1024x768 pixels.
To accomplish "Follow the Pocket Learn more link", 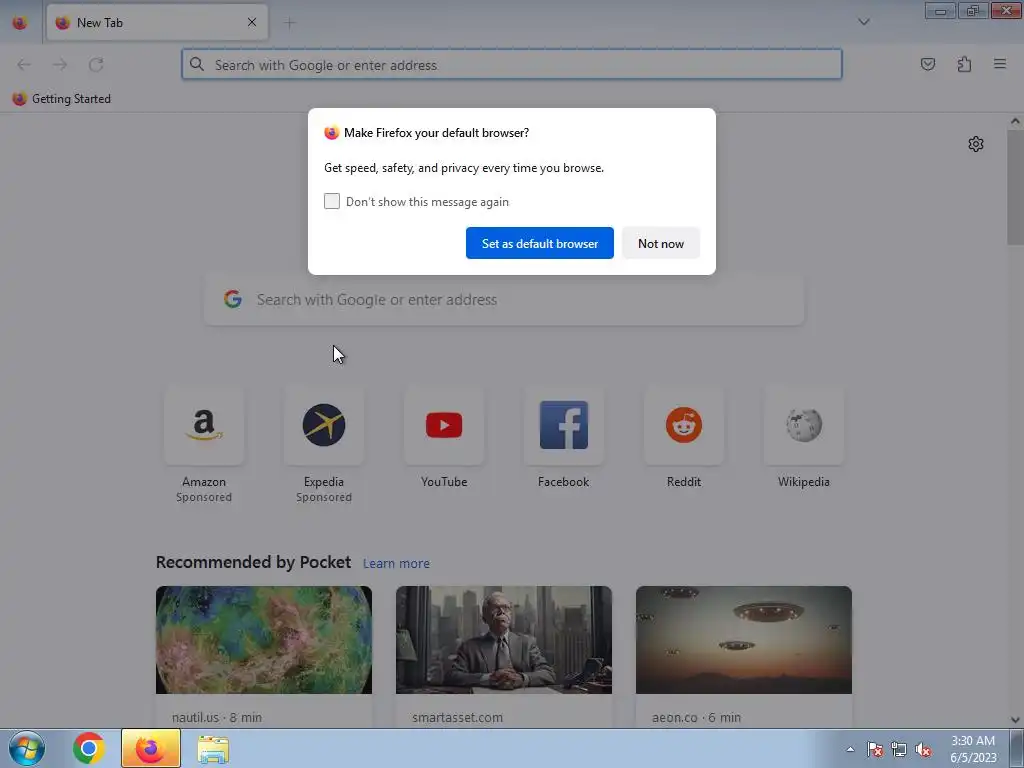I will point(396,563).
